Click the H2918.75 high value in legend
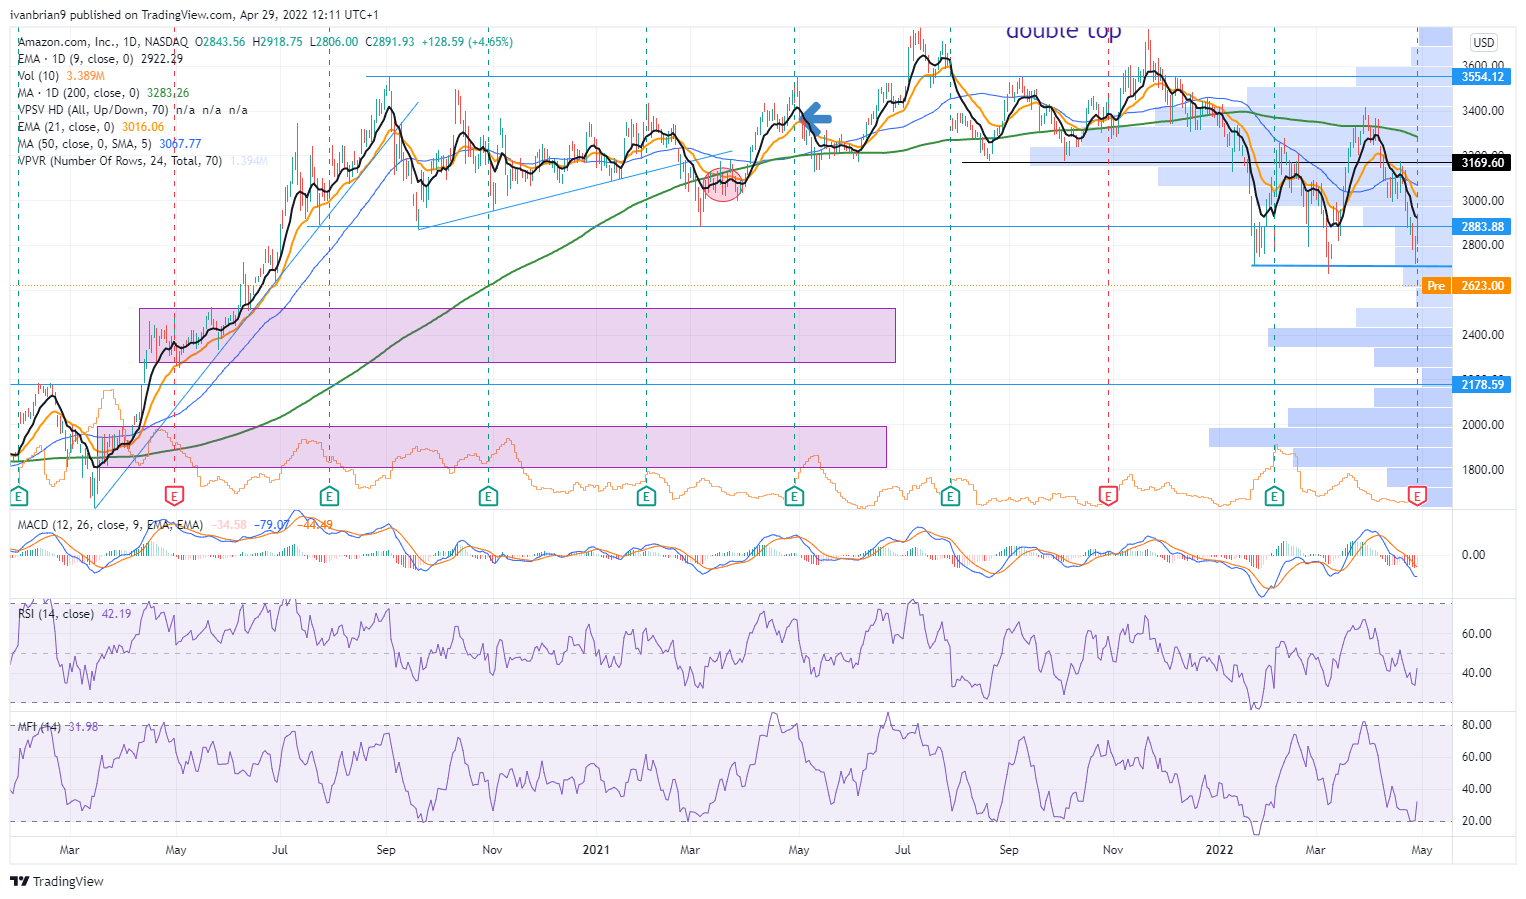This screenshot has height=899, width=1526. click(279, 42)
